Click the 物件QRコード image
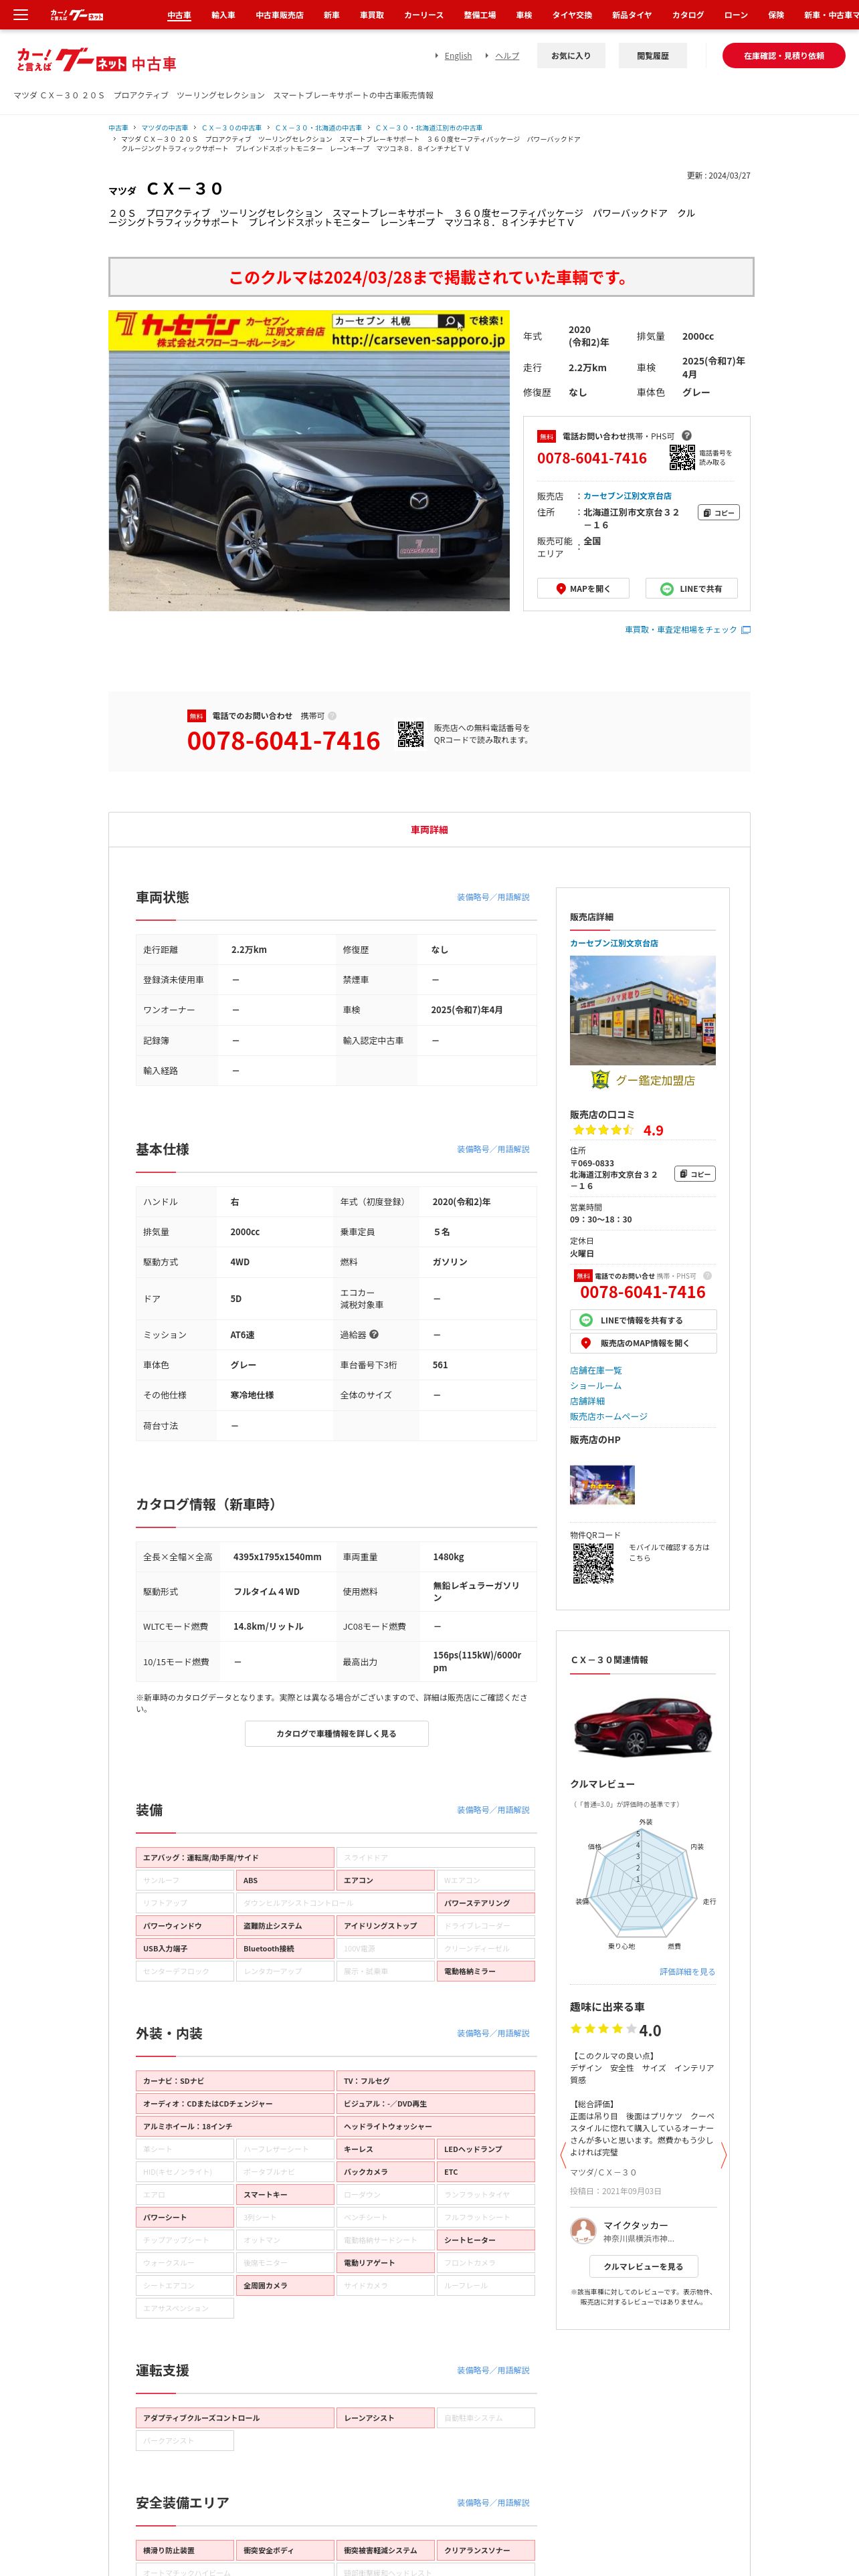This screenshot has width=859, height=2576. coord(593,1563)
